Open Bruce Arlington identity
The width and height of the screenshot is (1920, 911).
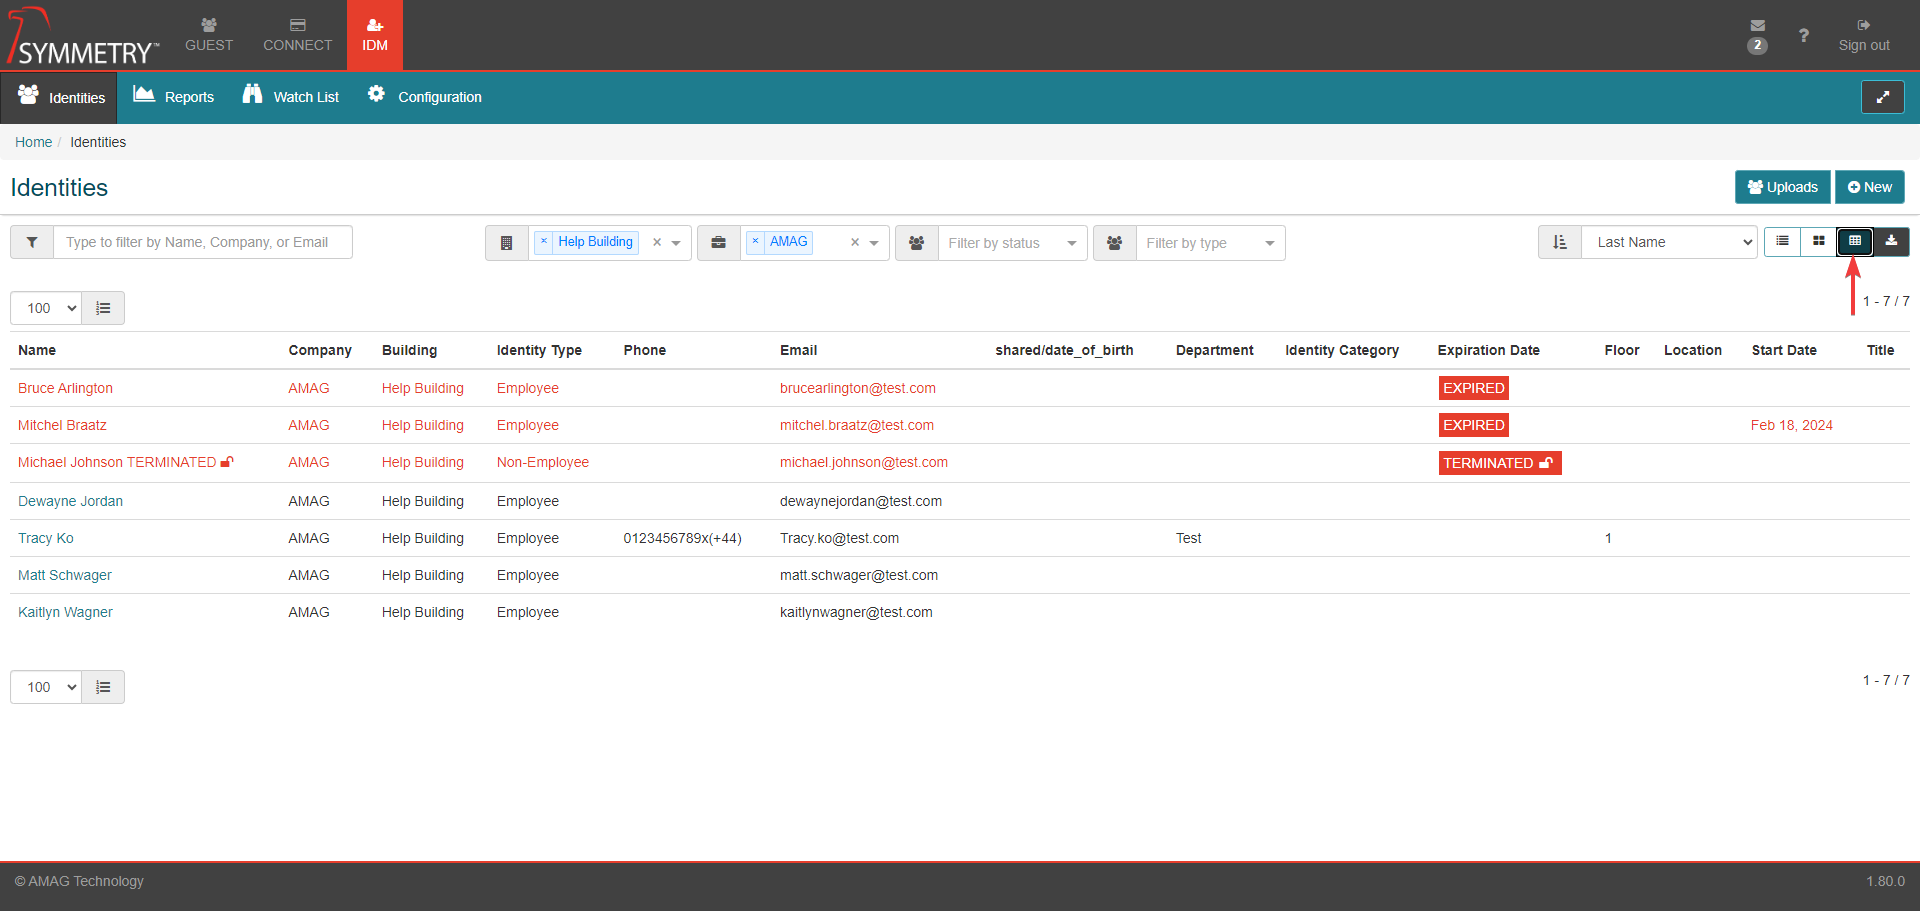click(65, 388)
